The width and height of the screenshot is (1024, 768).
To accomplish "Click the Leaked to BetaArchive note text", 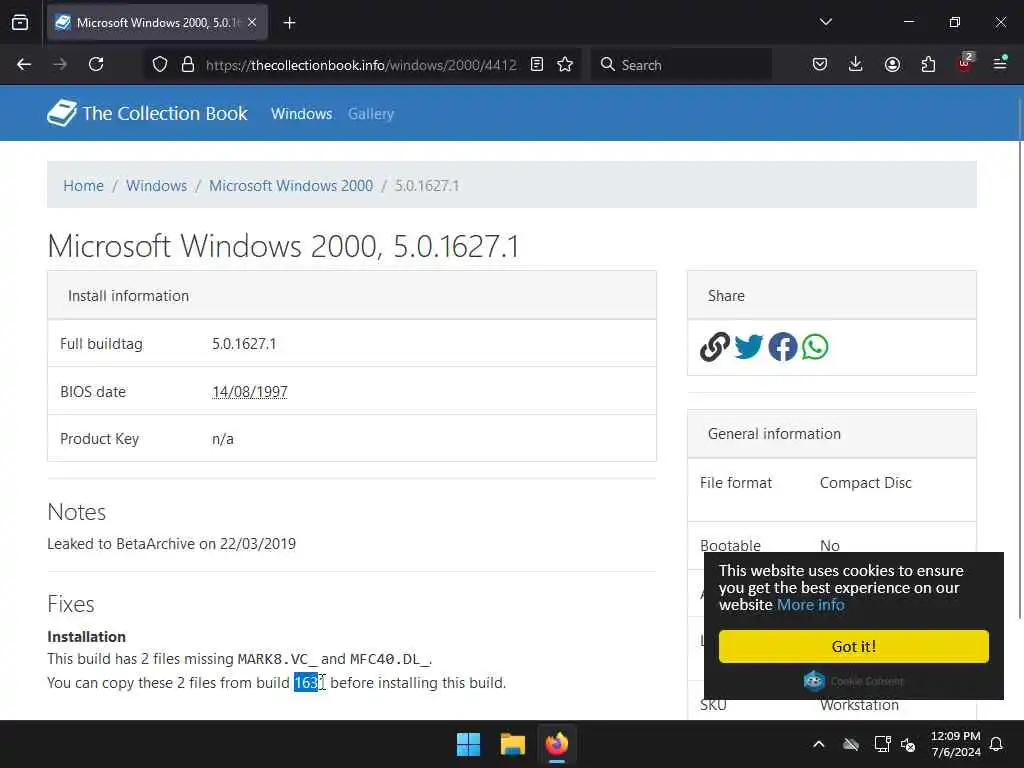I will (x=171, y=543).
